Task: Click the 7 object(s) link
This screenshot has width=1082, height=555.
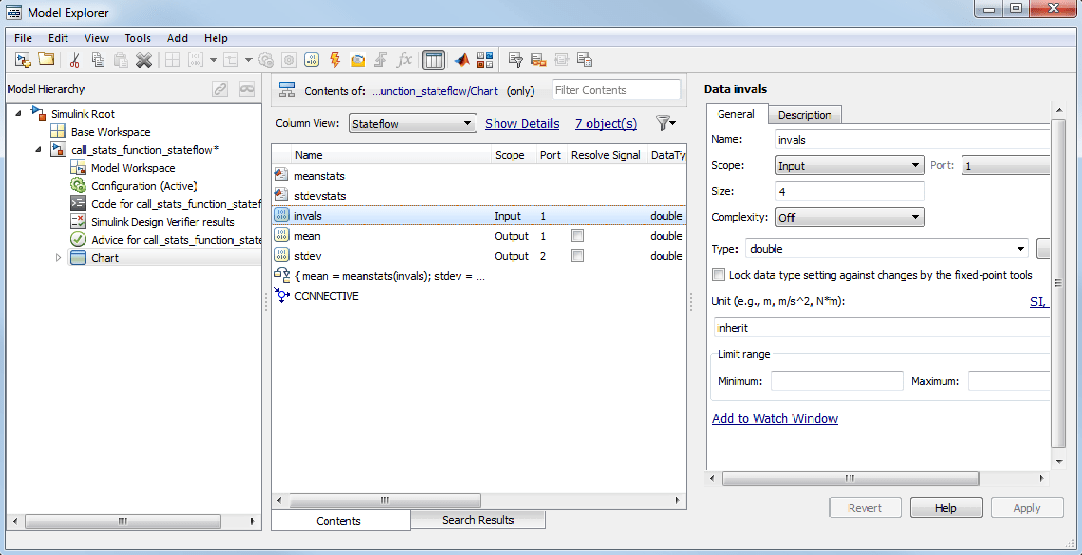Action: (606, 124)
